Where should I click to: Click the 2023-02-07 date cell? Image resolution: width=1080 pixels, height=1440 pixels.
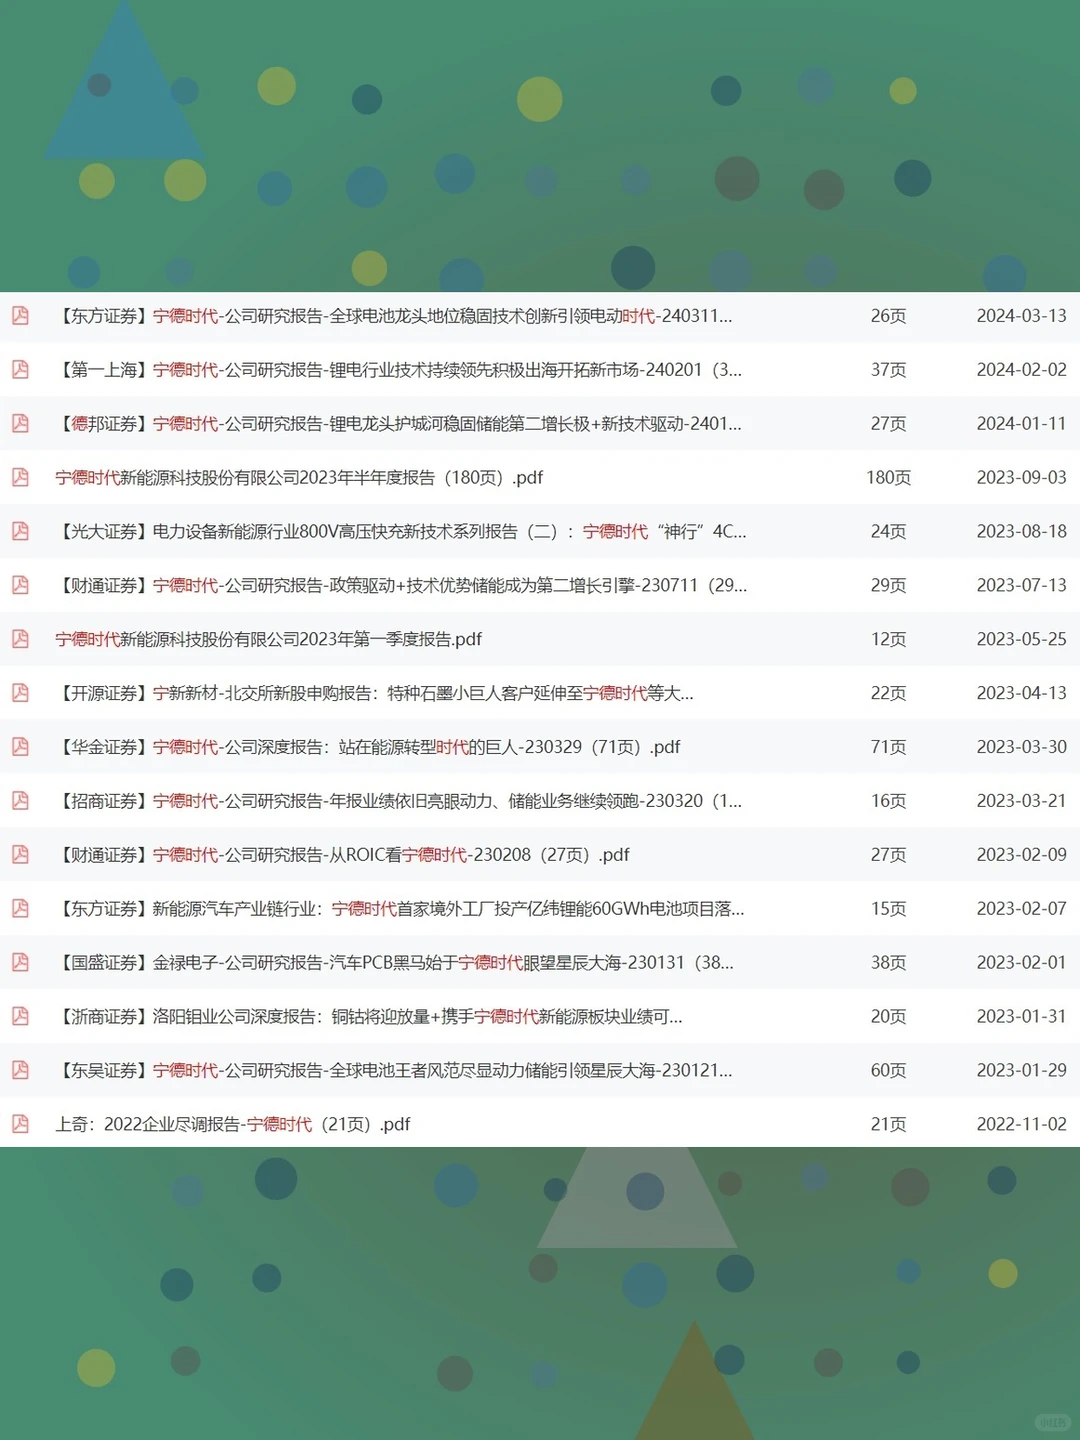pos(1022,909)
